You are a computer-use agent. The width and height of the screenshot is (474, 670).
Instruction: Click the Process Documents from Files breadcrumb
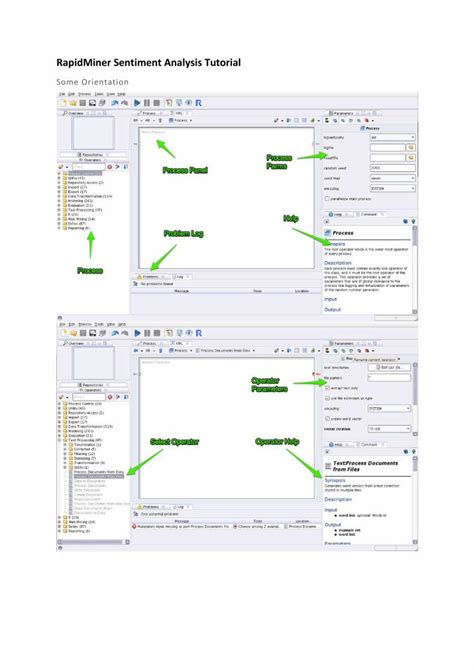(x=225, y=350)
